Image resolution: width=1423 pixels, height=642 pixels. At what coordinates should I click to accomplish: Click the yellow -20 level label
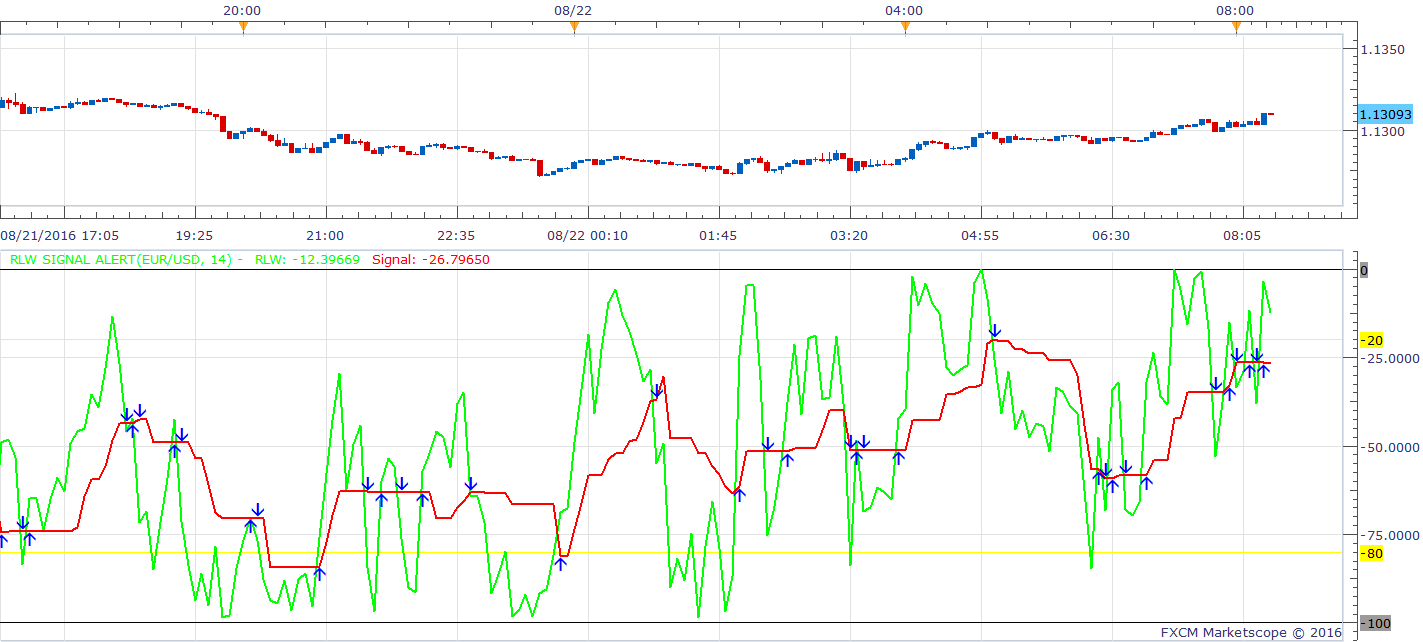point(1371,340)
